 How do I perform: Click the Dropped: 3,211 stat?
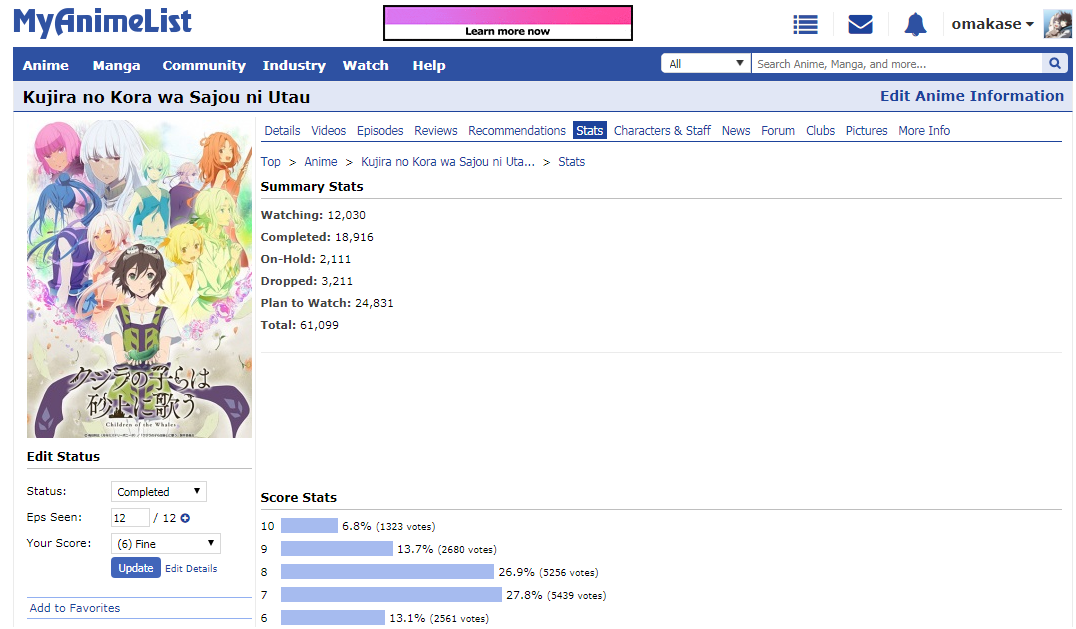click(307, 281)
